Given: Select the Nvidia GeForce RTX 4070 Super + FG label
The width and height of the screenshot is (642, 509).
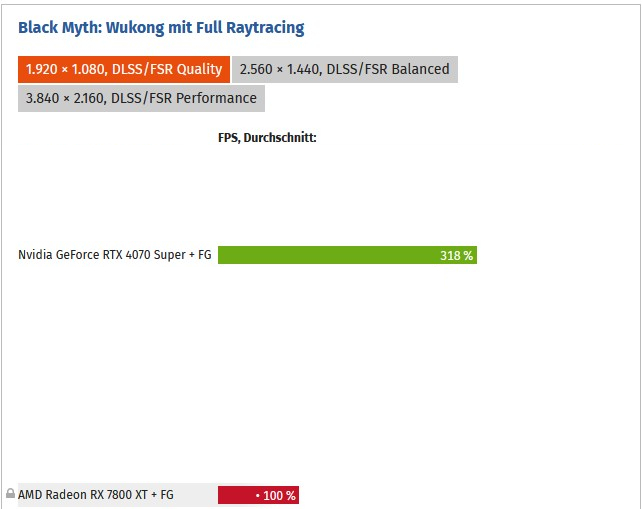Looking at the screenshot, I should (x=115, y=255).
